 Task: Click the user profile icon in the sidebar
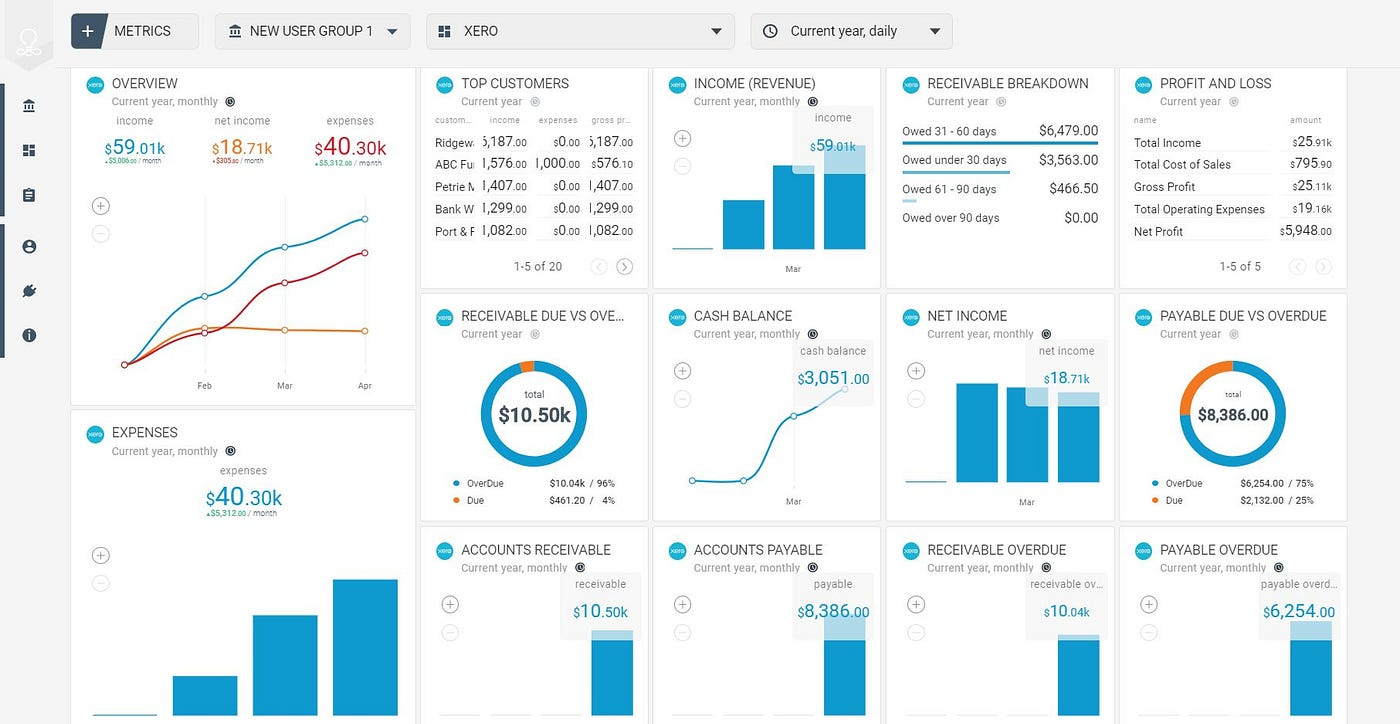tap(29, 245)
